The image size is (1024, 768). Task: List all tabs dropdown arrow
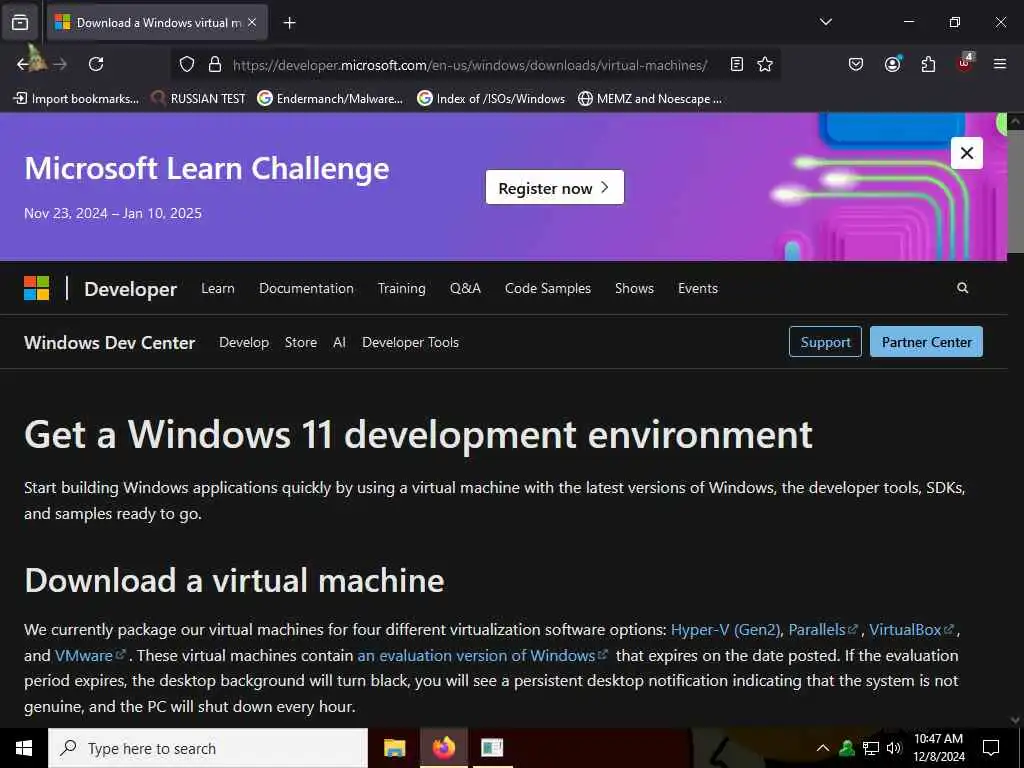click(x=825, y=22)
